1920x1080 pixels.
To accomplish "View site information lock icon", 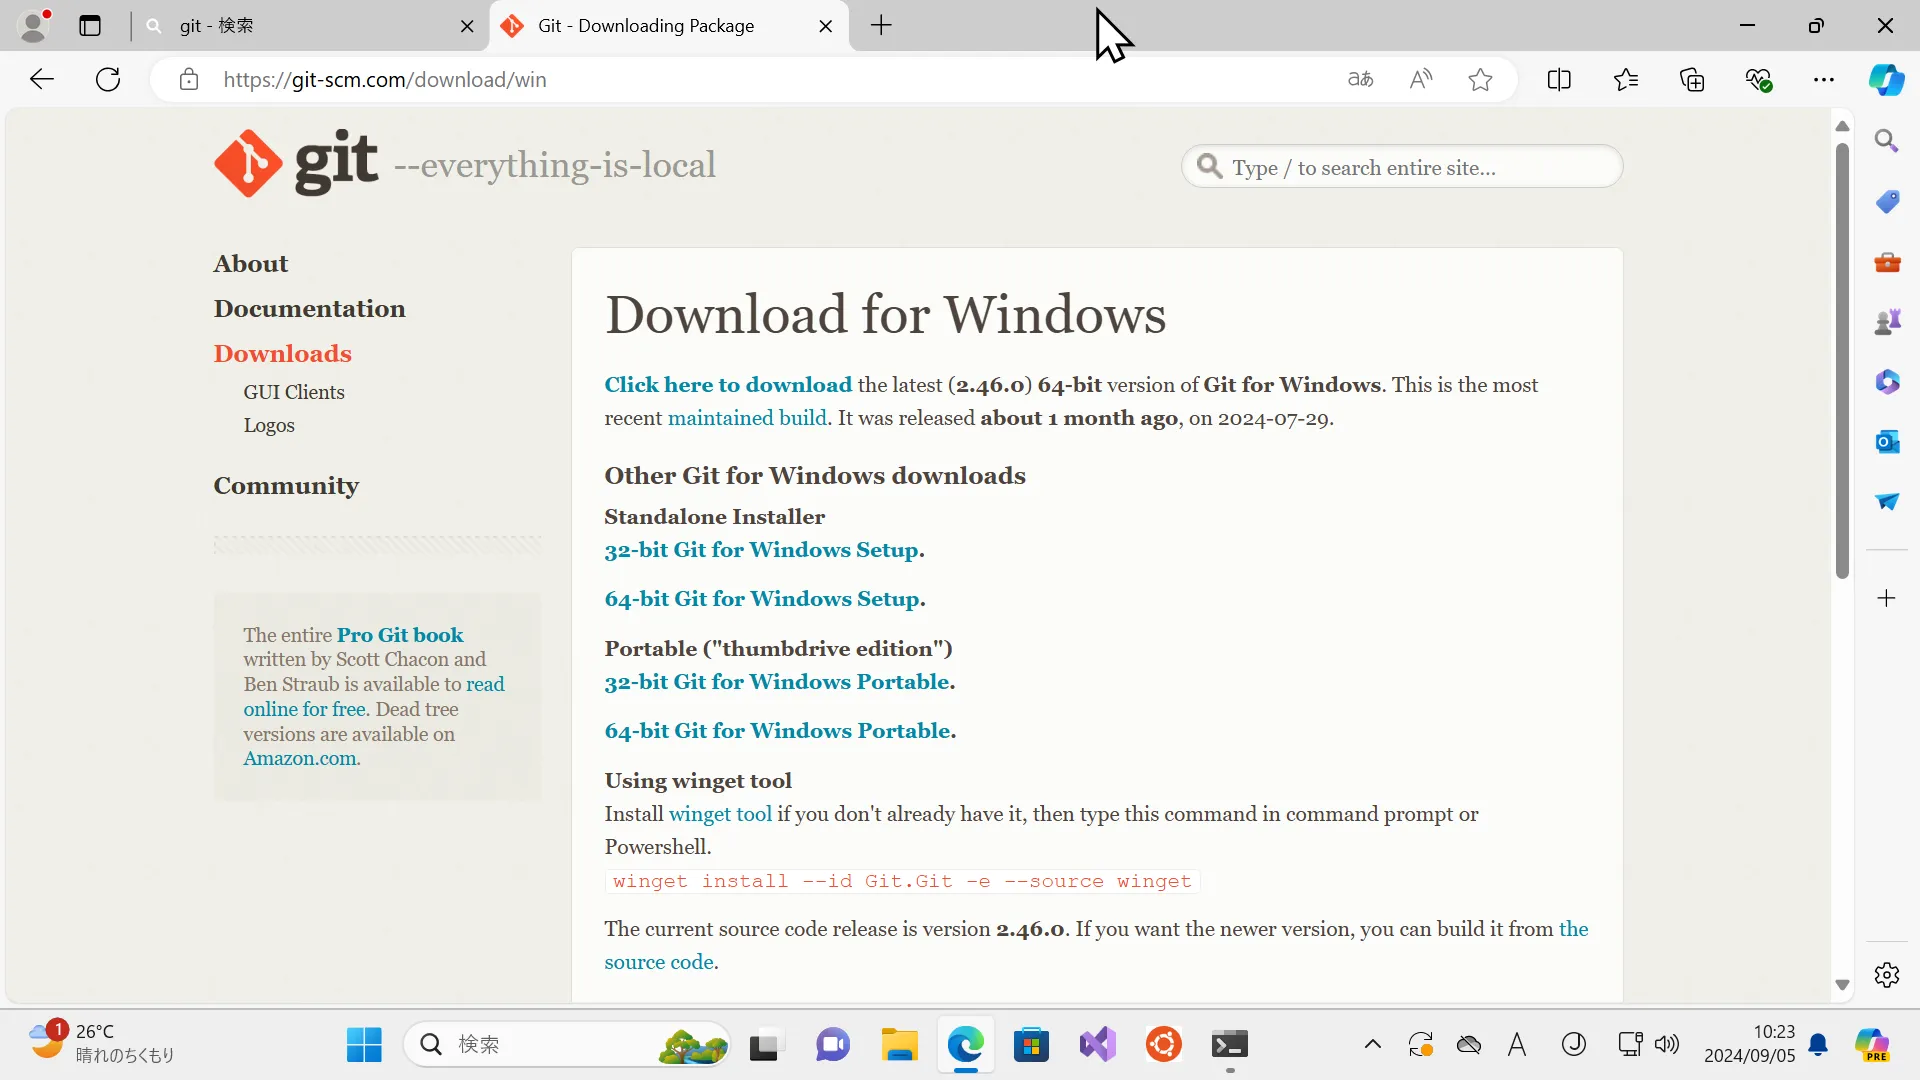I will click(189, 80).
